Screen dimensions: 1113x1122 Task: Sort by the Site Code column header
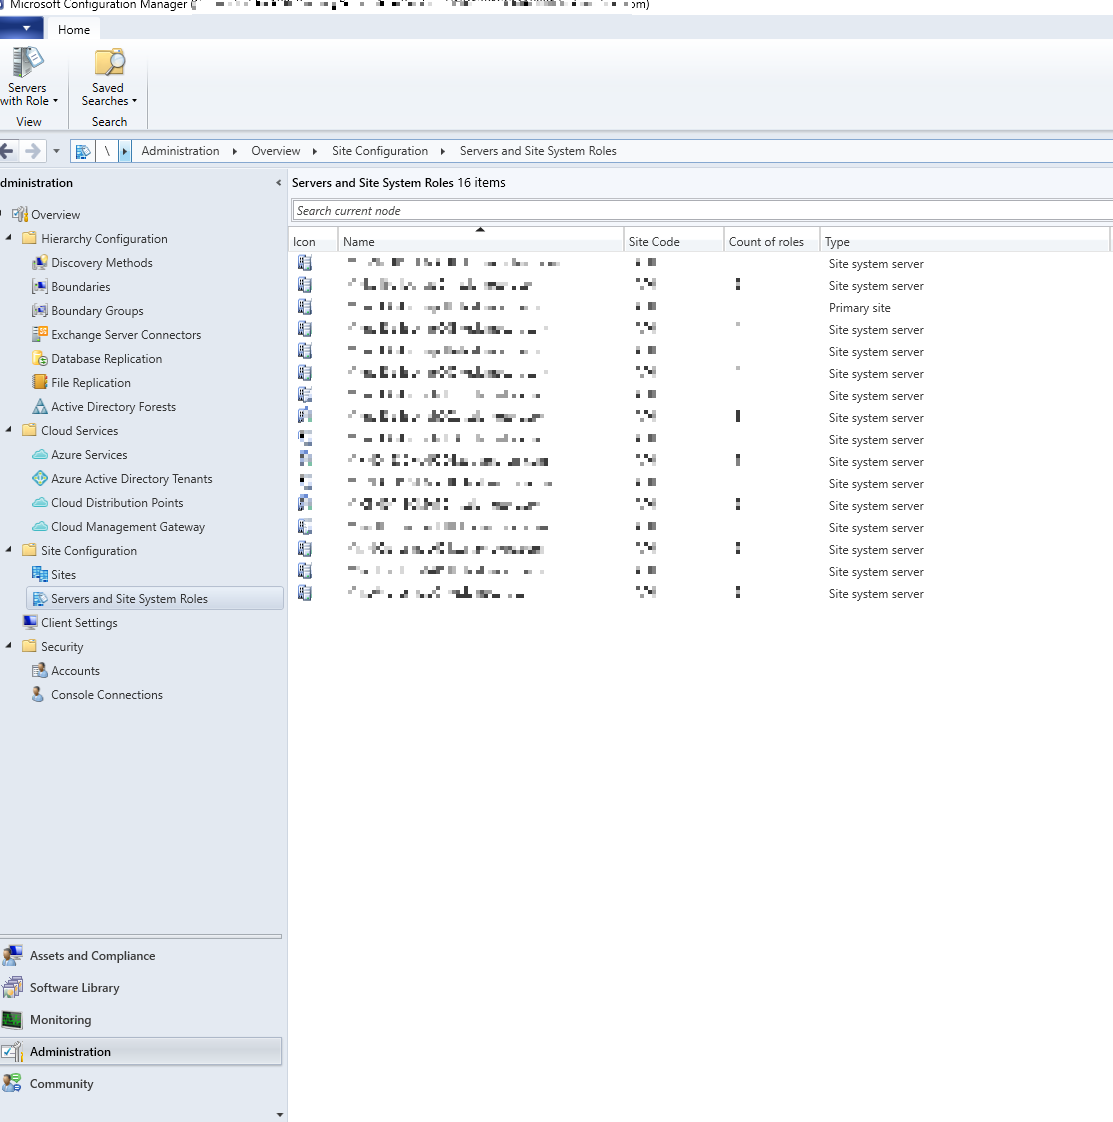[674, 241]
